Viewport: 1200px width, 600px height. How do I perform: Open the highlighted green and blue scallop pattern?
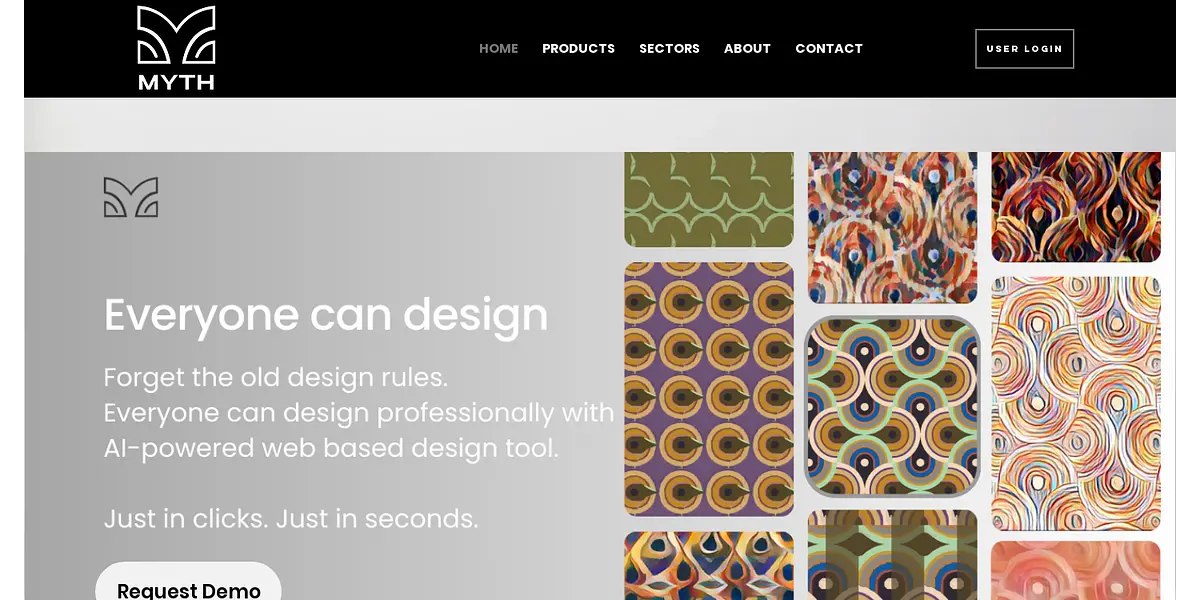892,406
